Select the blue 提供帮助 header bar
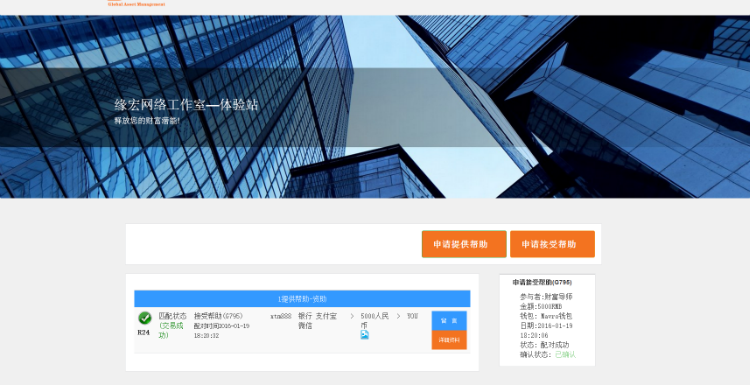Image resolution: width=750 pixels, height=385 pixels. pos(302,298)
